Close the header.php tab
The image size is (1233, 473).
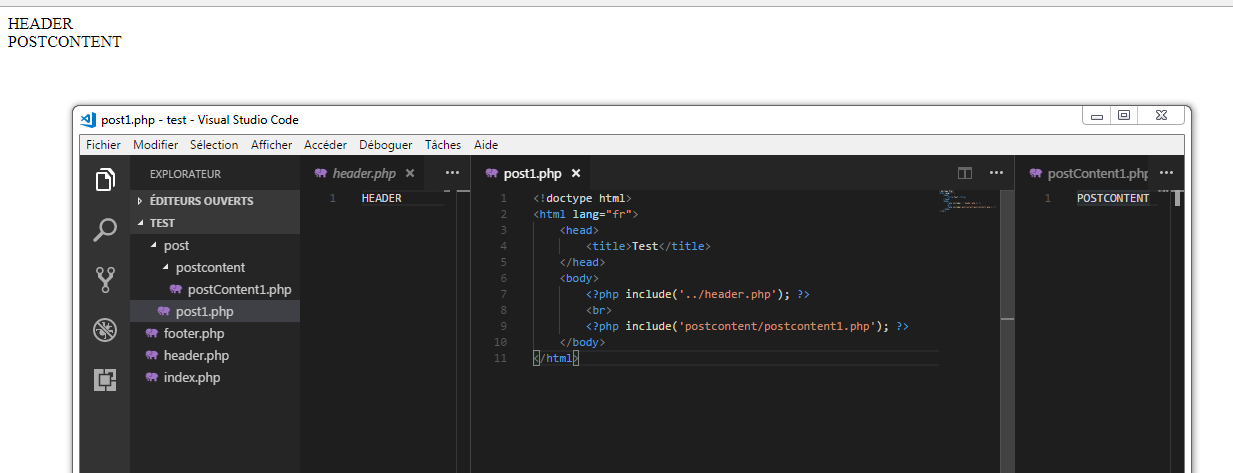tap(410, 173)
